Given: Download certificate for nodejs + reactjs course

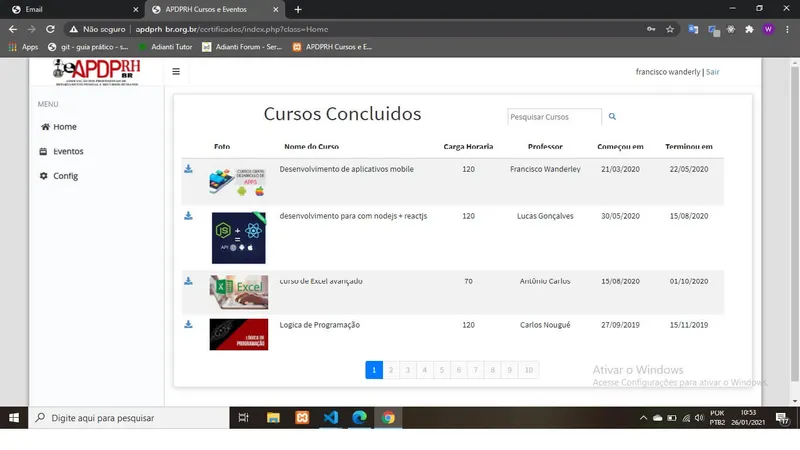Looking at the screenshot, I should click(188, 216).
